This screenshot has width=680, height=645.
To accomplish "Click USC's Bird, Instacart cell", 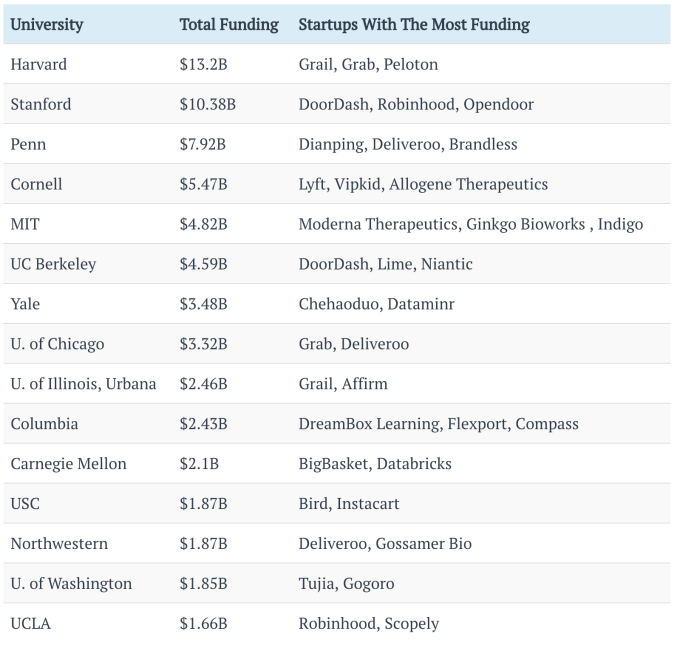I will tap(349, 504).
